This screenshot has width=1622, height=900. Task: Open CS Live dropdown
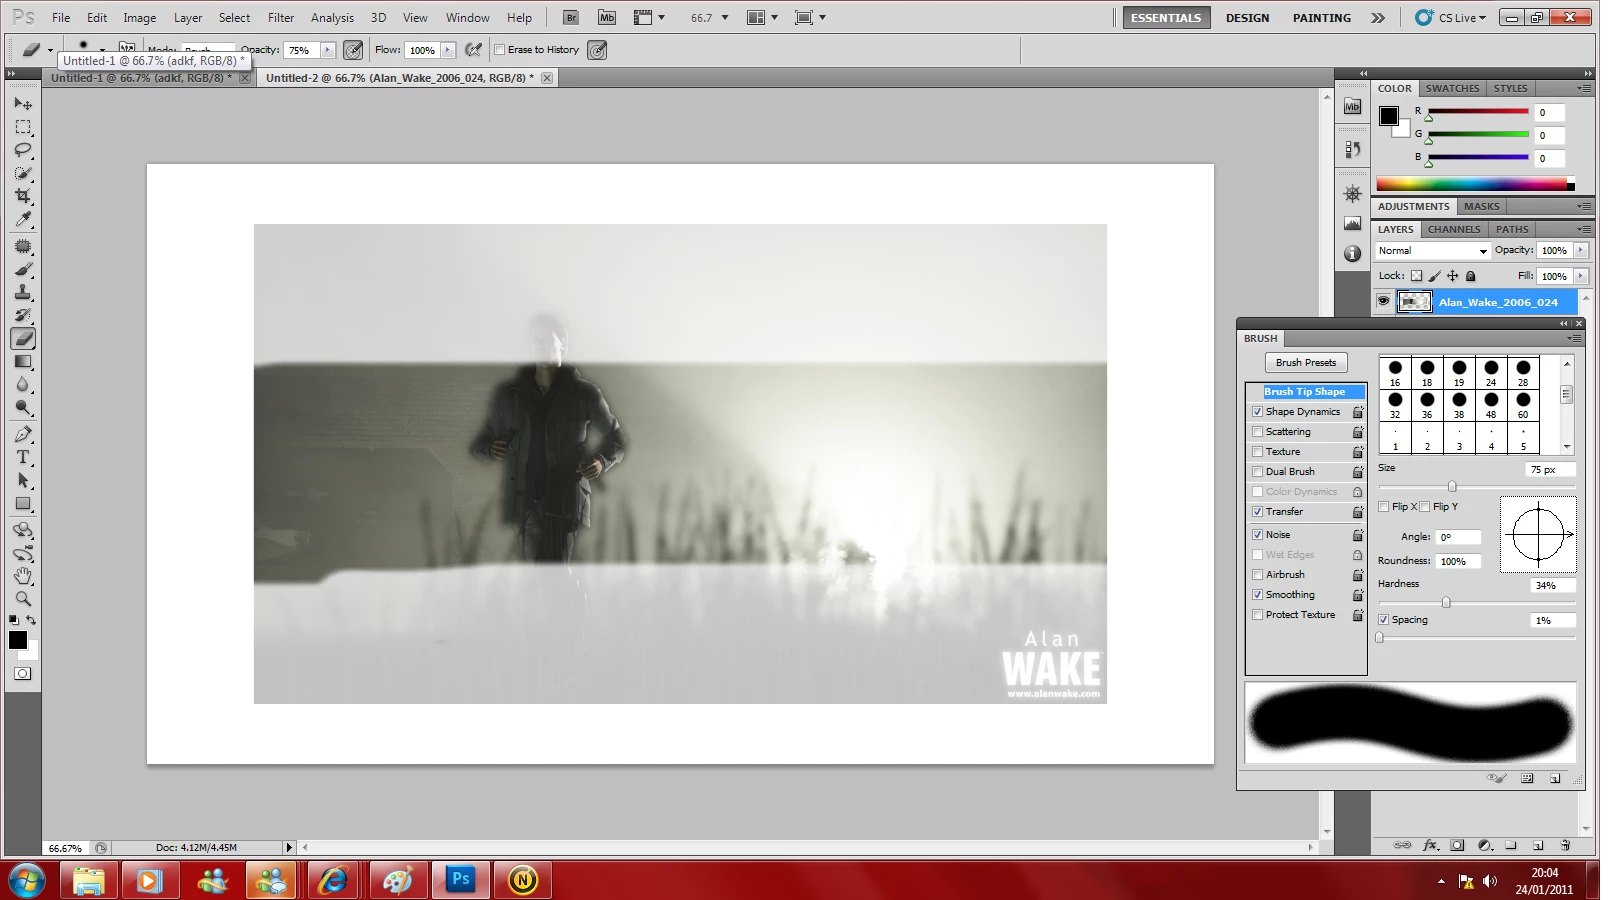(1451, 17)
